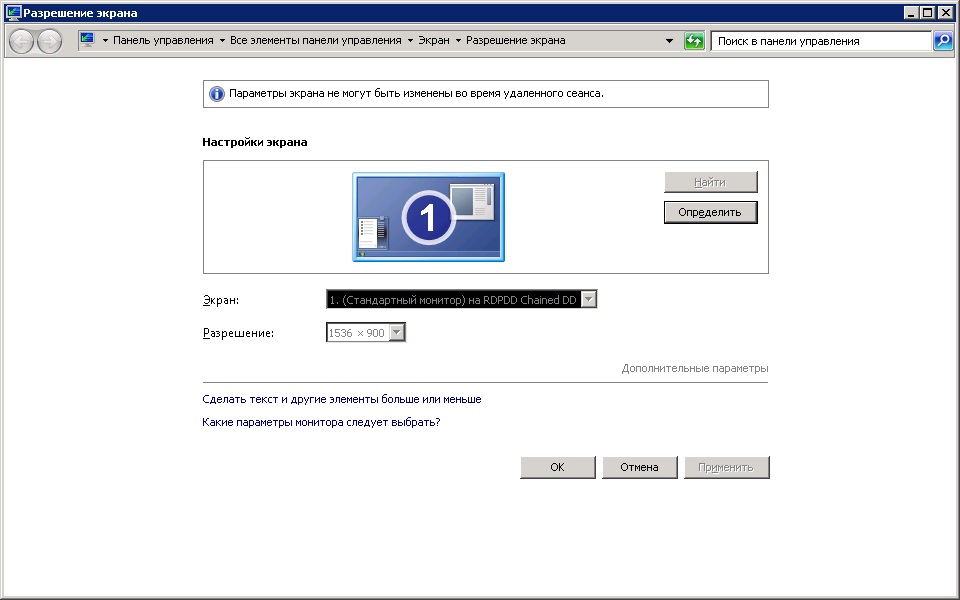Screen dimensions: 960x600
Task: Select the monitor 1 display thumbnail
Action: coord(428,217)
